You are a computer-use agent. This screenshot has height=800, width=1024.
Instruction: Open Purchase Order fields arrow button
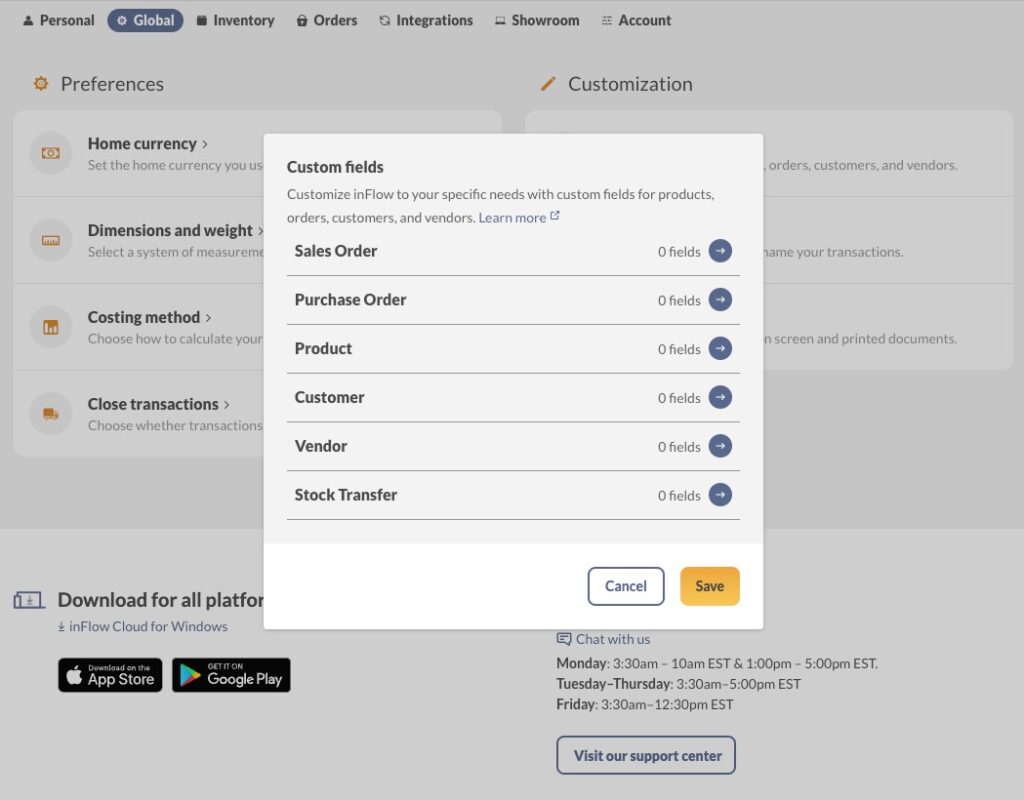[x=720, y=300]
